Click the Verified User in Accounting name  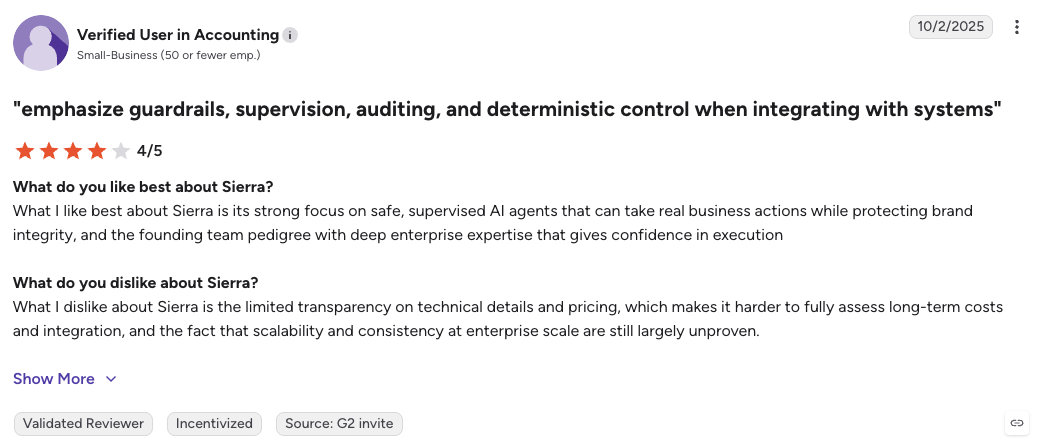[178, 35]
